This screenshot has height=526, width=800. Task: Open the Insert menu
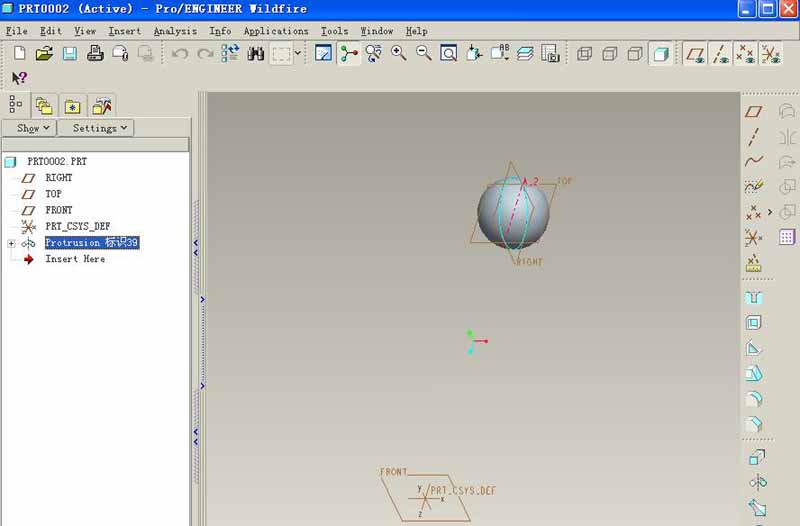point(124,31)
